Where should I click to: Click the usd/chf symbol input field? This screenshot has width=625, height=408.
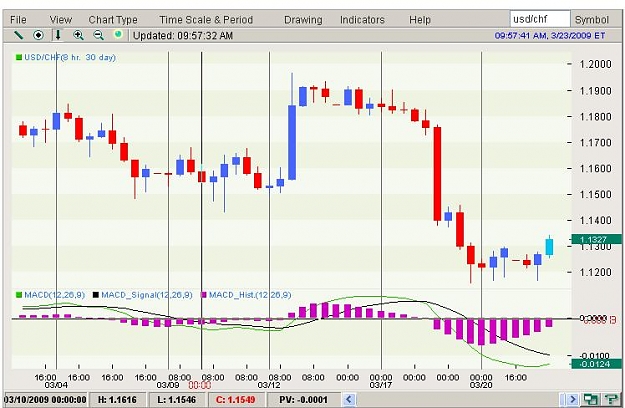[540, 19]
